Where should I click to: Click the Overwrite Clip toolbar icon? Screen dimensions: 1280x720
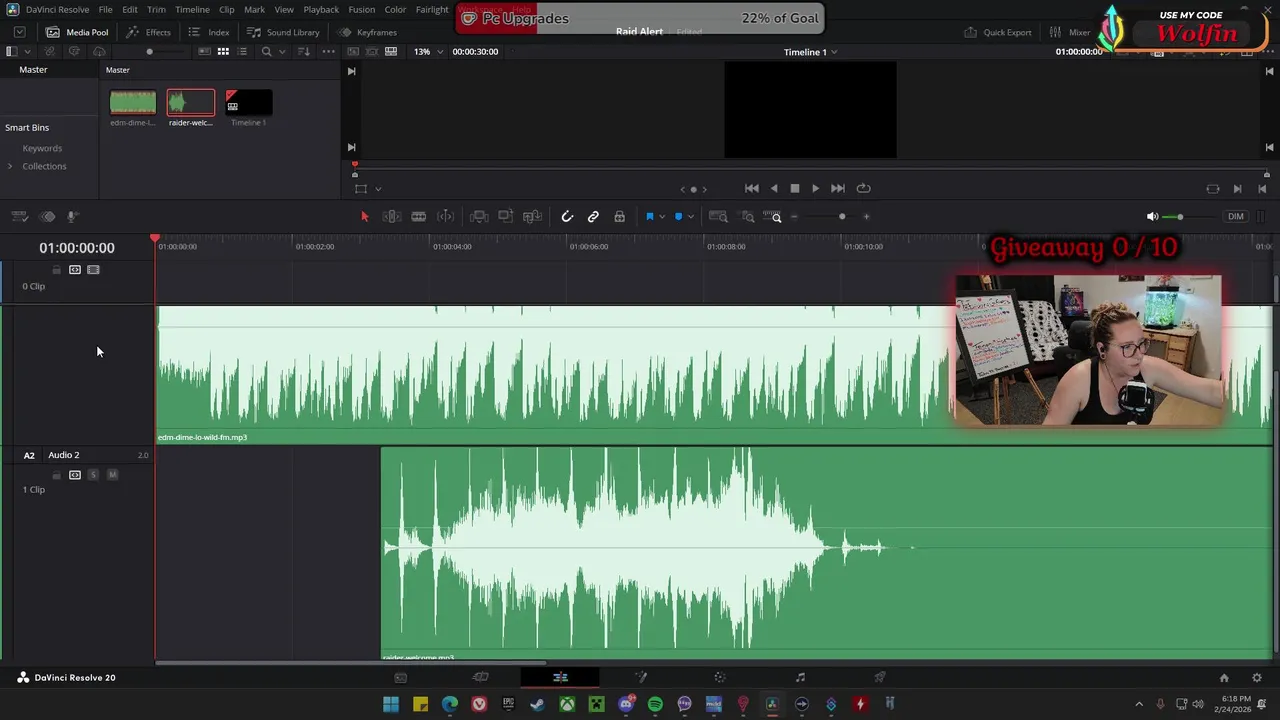coord(506,216)
